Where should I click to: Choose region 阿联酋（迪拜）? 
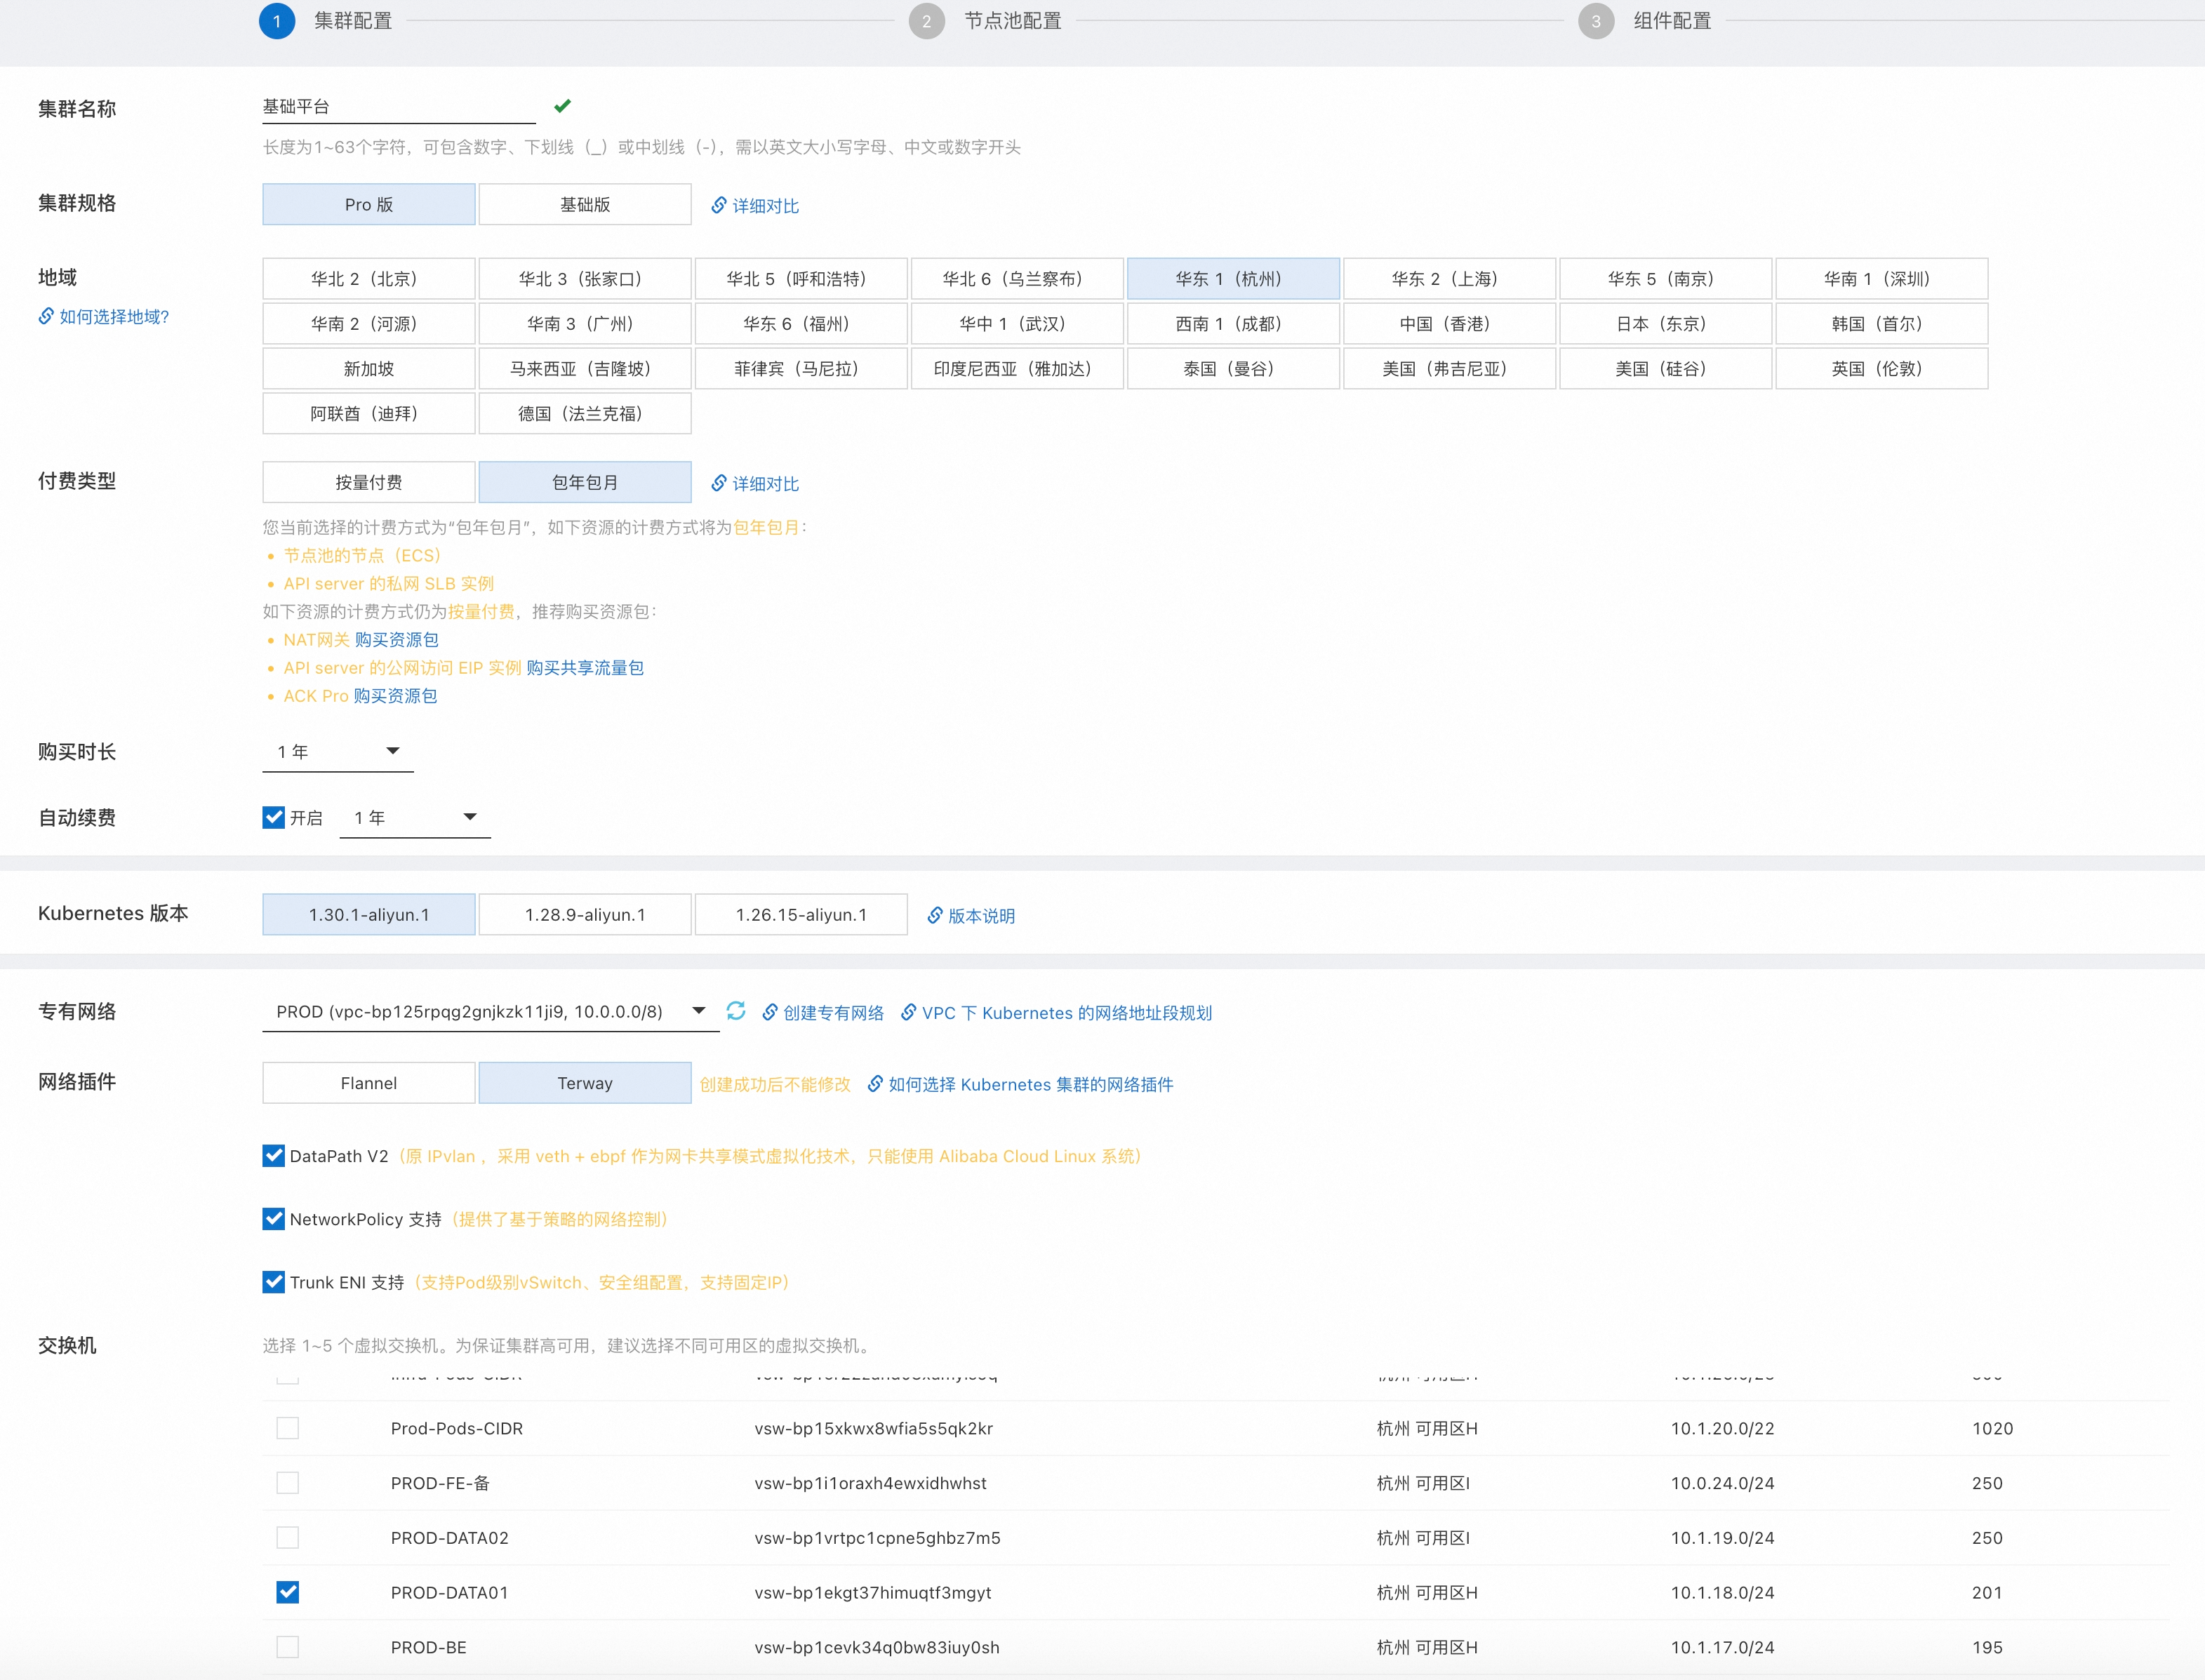pyautogui.click(x=369, y=414)
